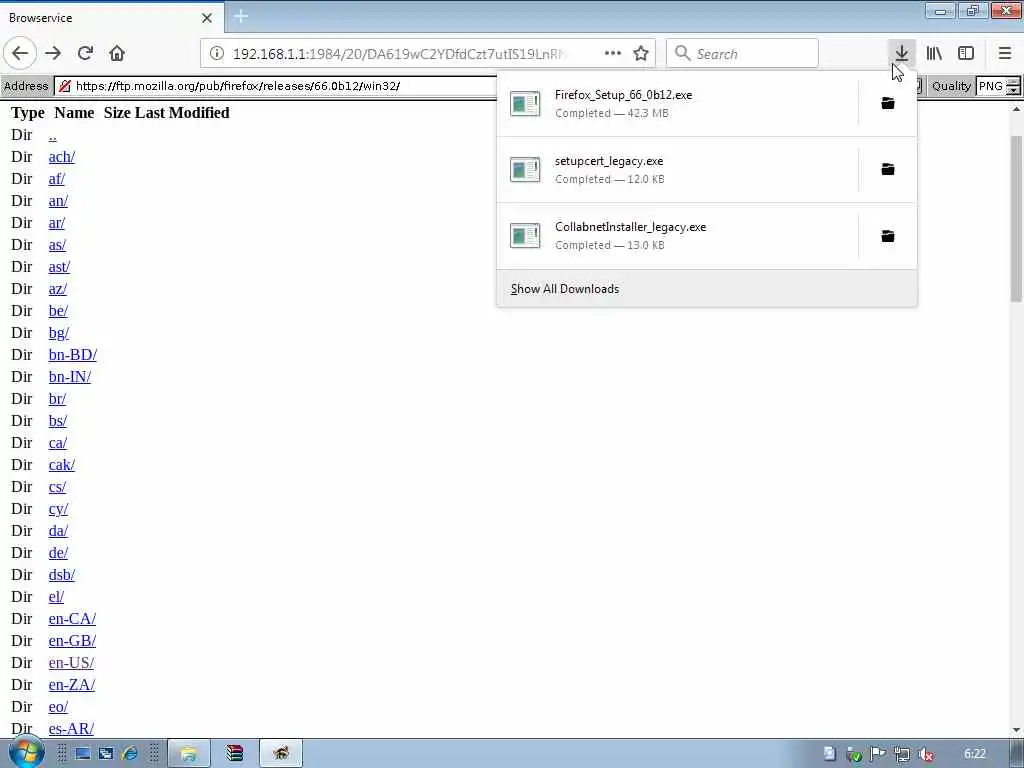The height and width of the screenshot is (768, 1024).
Task: Go back with the browser back arrow
Action: pyautogui.click(x=20, y=53)
